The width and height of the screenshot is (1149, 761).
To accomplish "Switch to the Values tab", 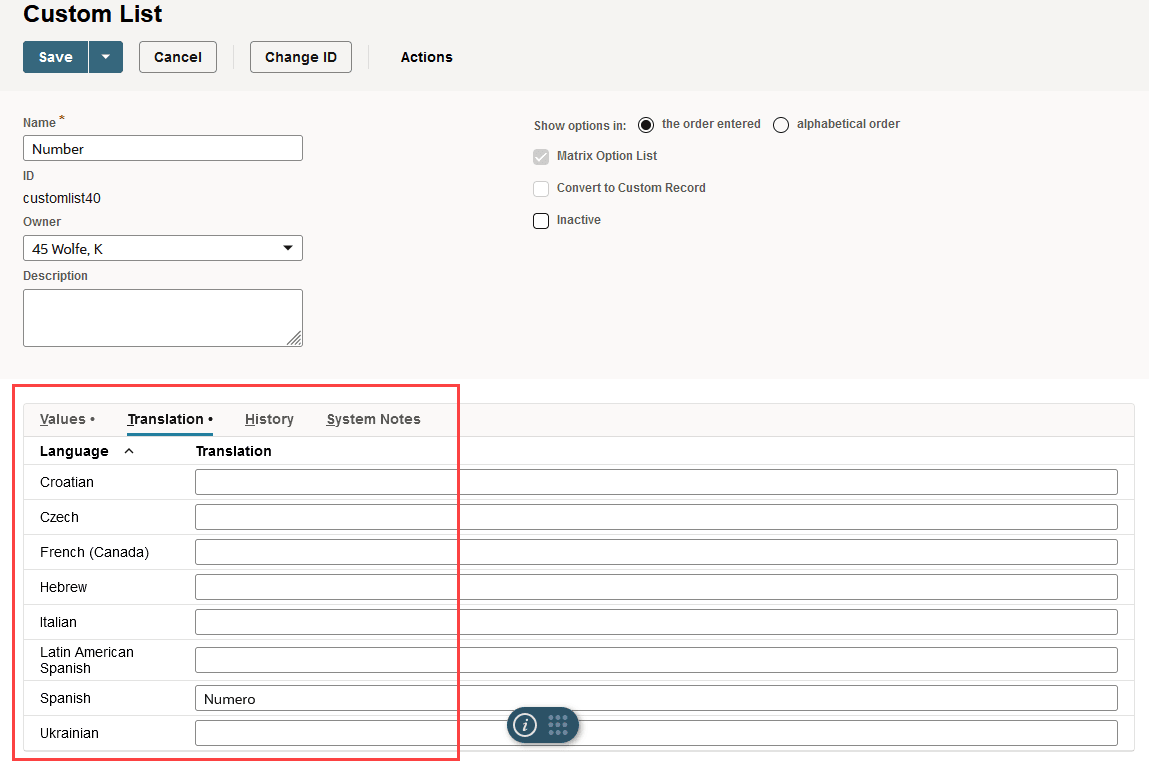I will click(x=67, y=419).
